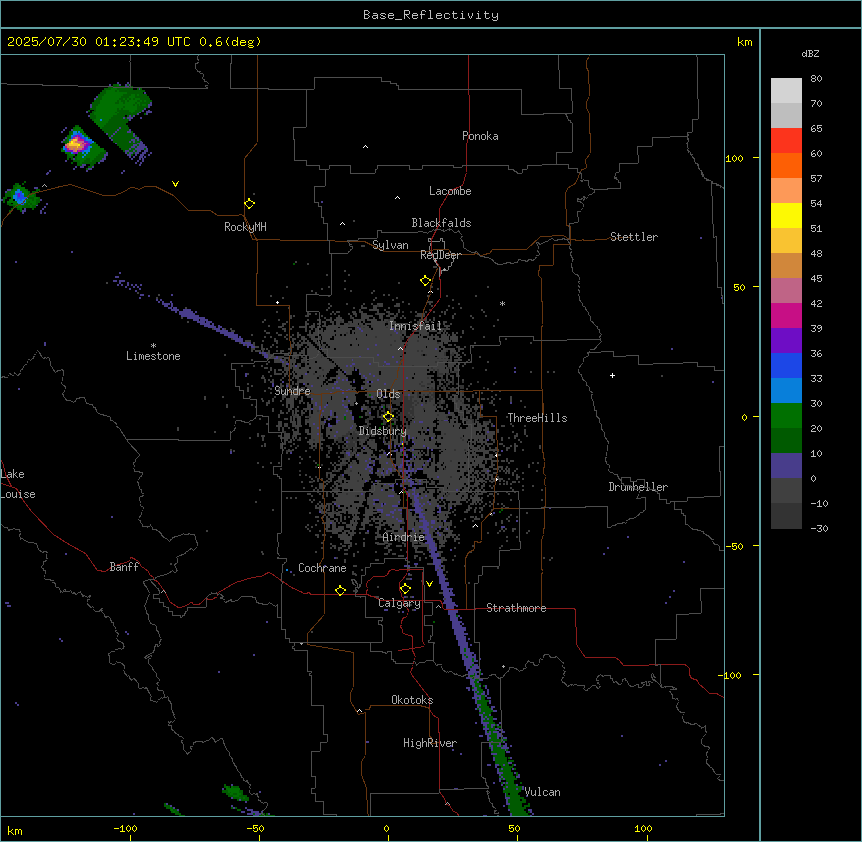Select the Strathmore label
The image size is (862, 842).
pos(516,608)
